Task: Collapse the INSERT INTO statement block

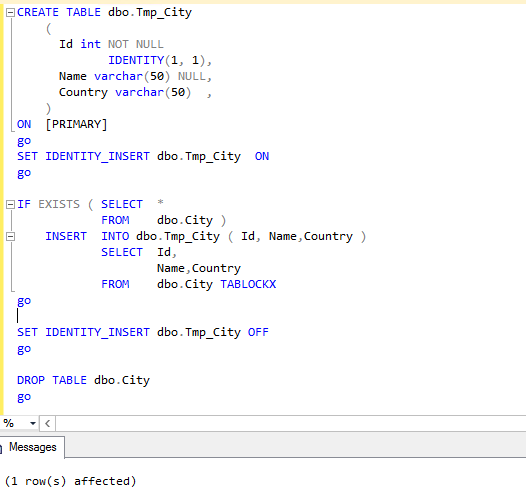Action: (10, 237)
